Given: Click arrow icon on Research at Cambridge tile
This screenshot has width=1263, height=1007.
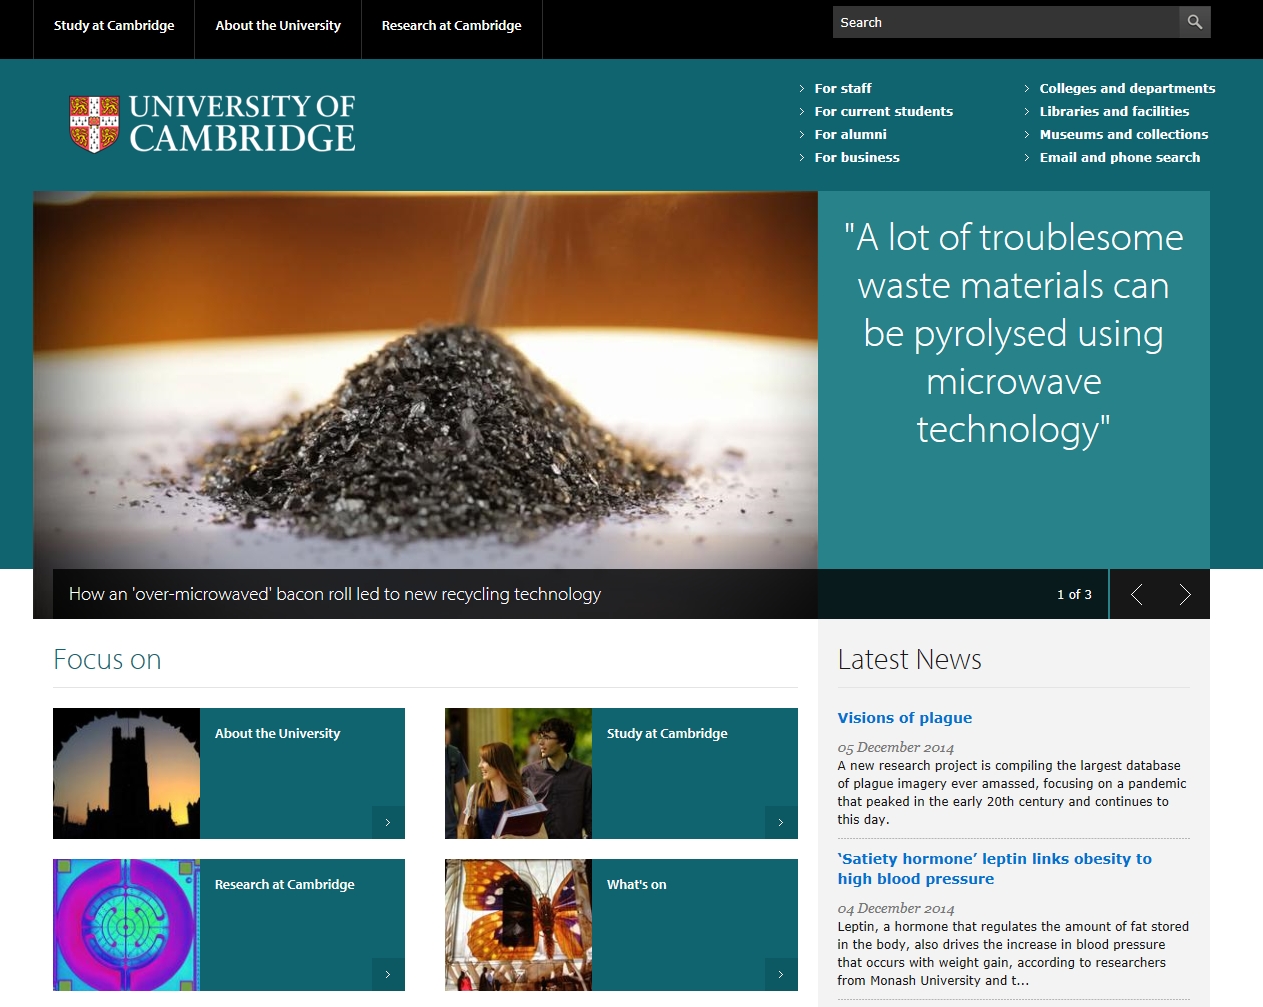Looking at the screenshot, I should [388, 974].
